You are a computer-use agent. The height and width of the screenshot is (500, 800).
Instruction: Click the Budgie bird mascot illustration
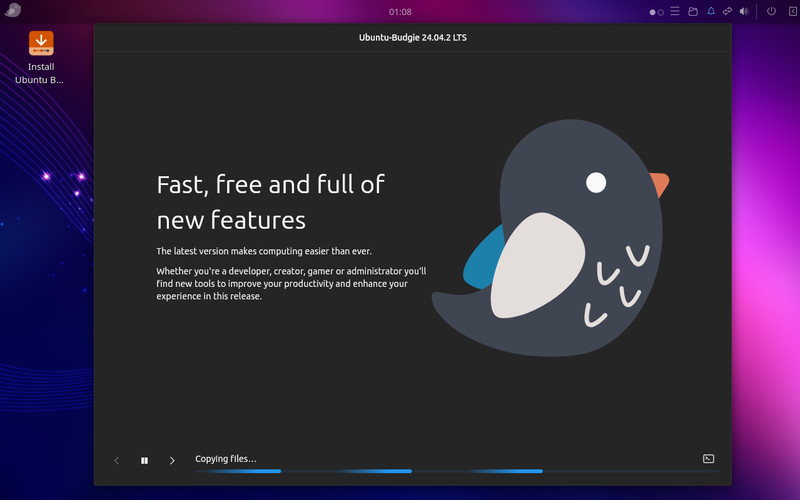[551, 238]
